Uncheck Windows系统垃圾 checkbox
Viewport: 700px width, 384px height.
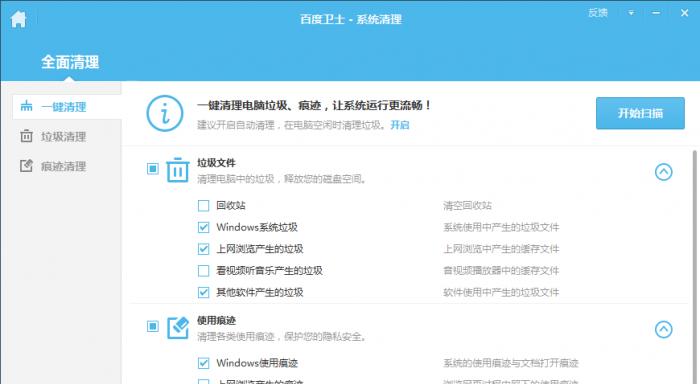(203, 227)
